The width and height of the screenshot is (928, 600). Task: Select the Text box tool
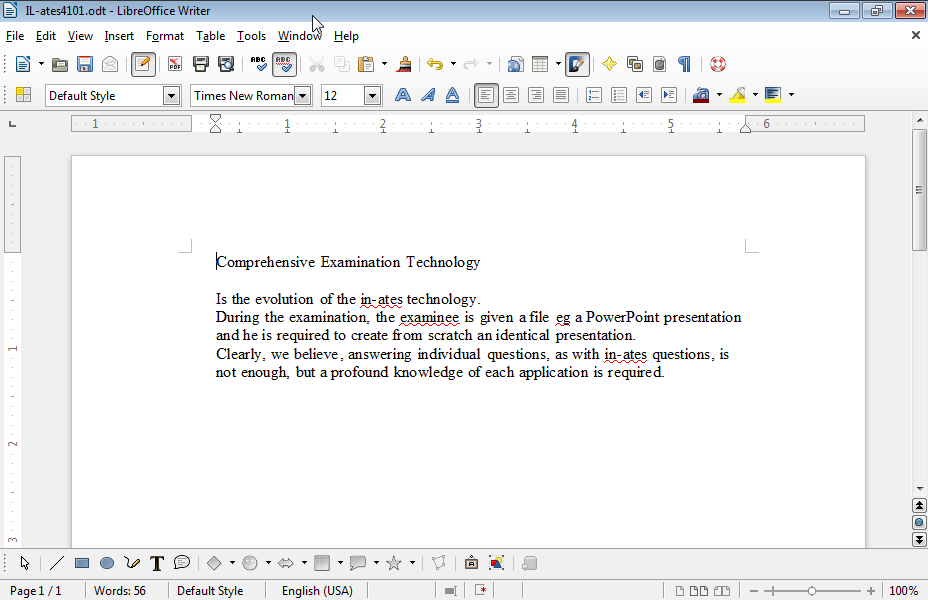pyautogui.click(x=157, y=563)
